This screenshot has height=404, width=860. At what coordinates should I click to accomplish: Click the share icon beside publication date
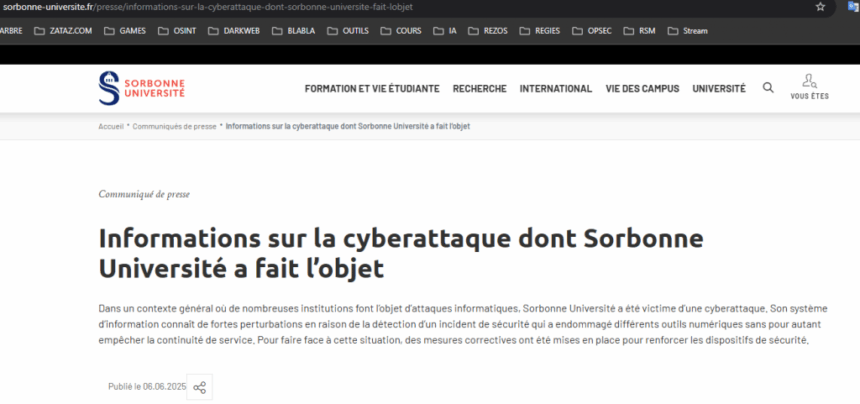[200, 387]
